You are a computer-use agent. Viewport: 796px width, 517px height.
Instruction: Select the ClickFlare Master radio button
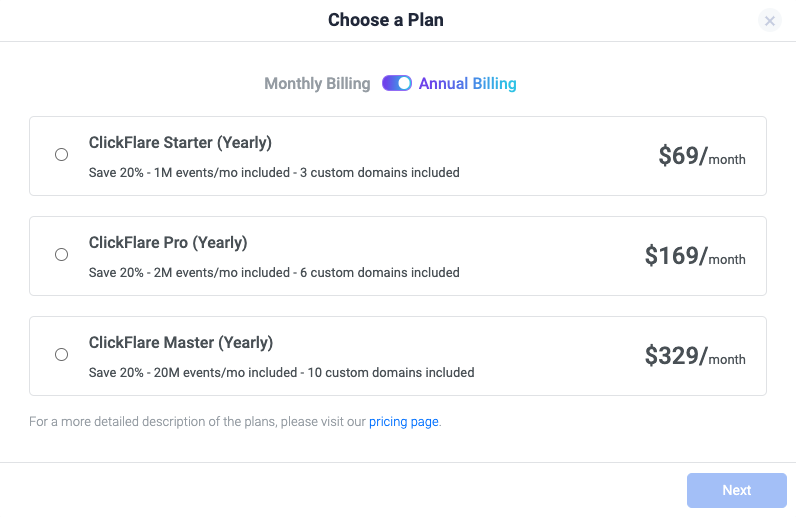point(62,355)
